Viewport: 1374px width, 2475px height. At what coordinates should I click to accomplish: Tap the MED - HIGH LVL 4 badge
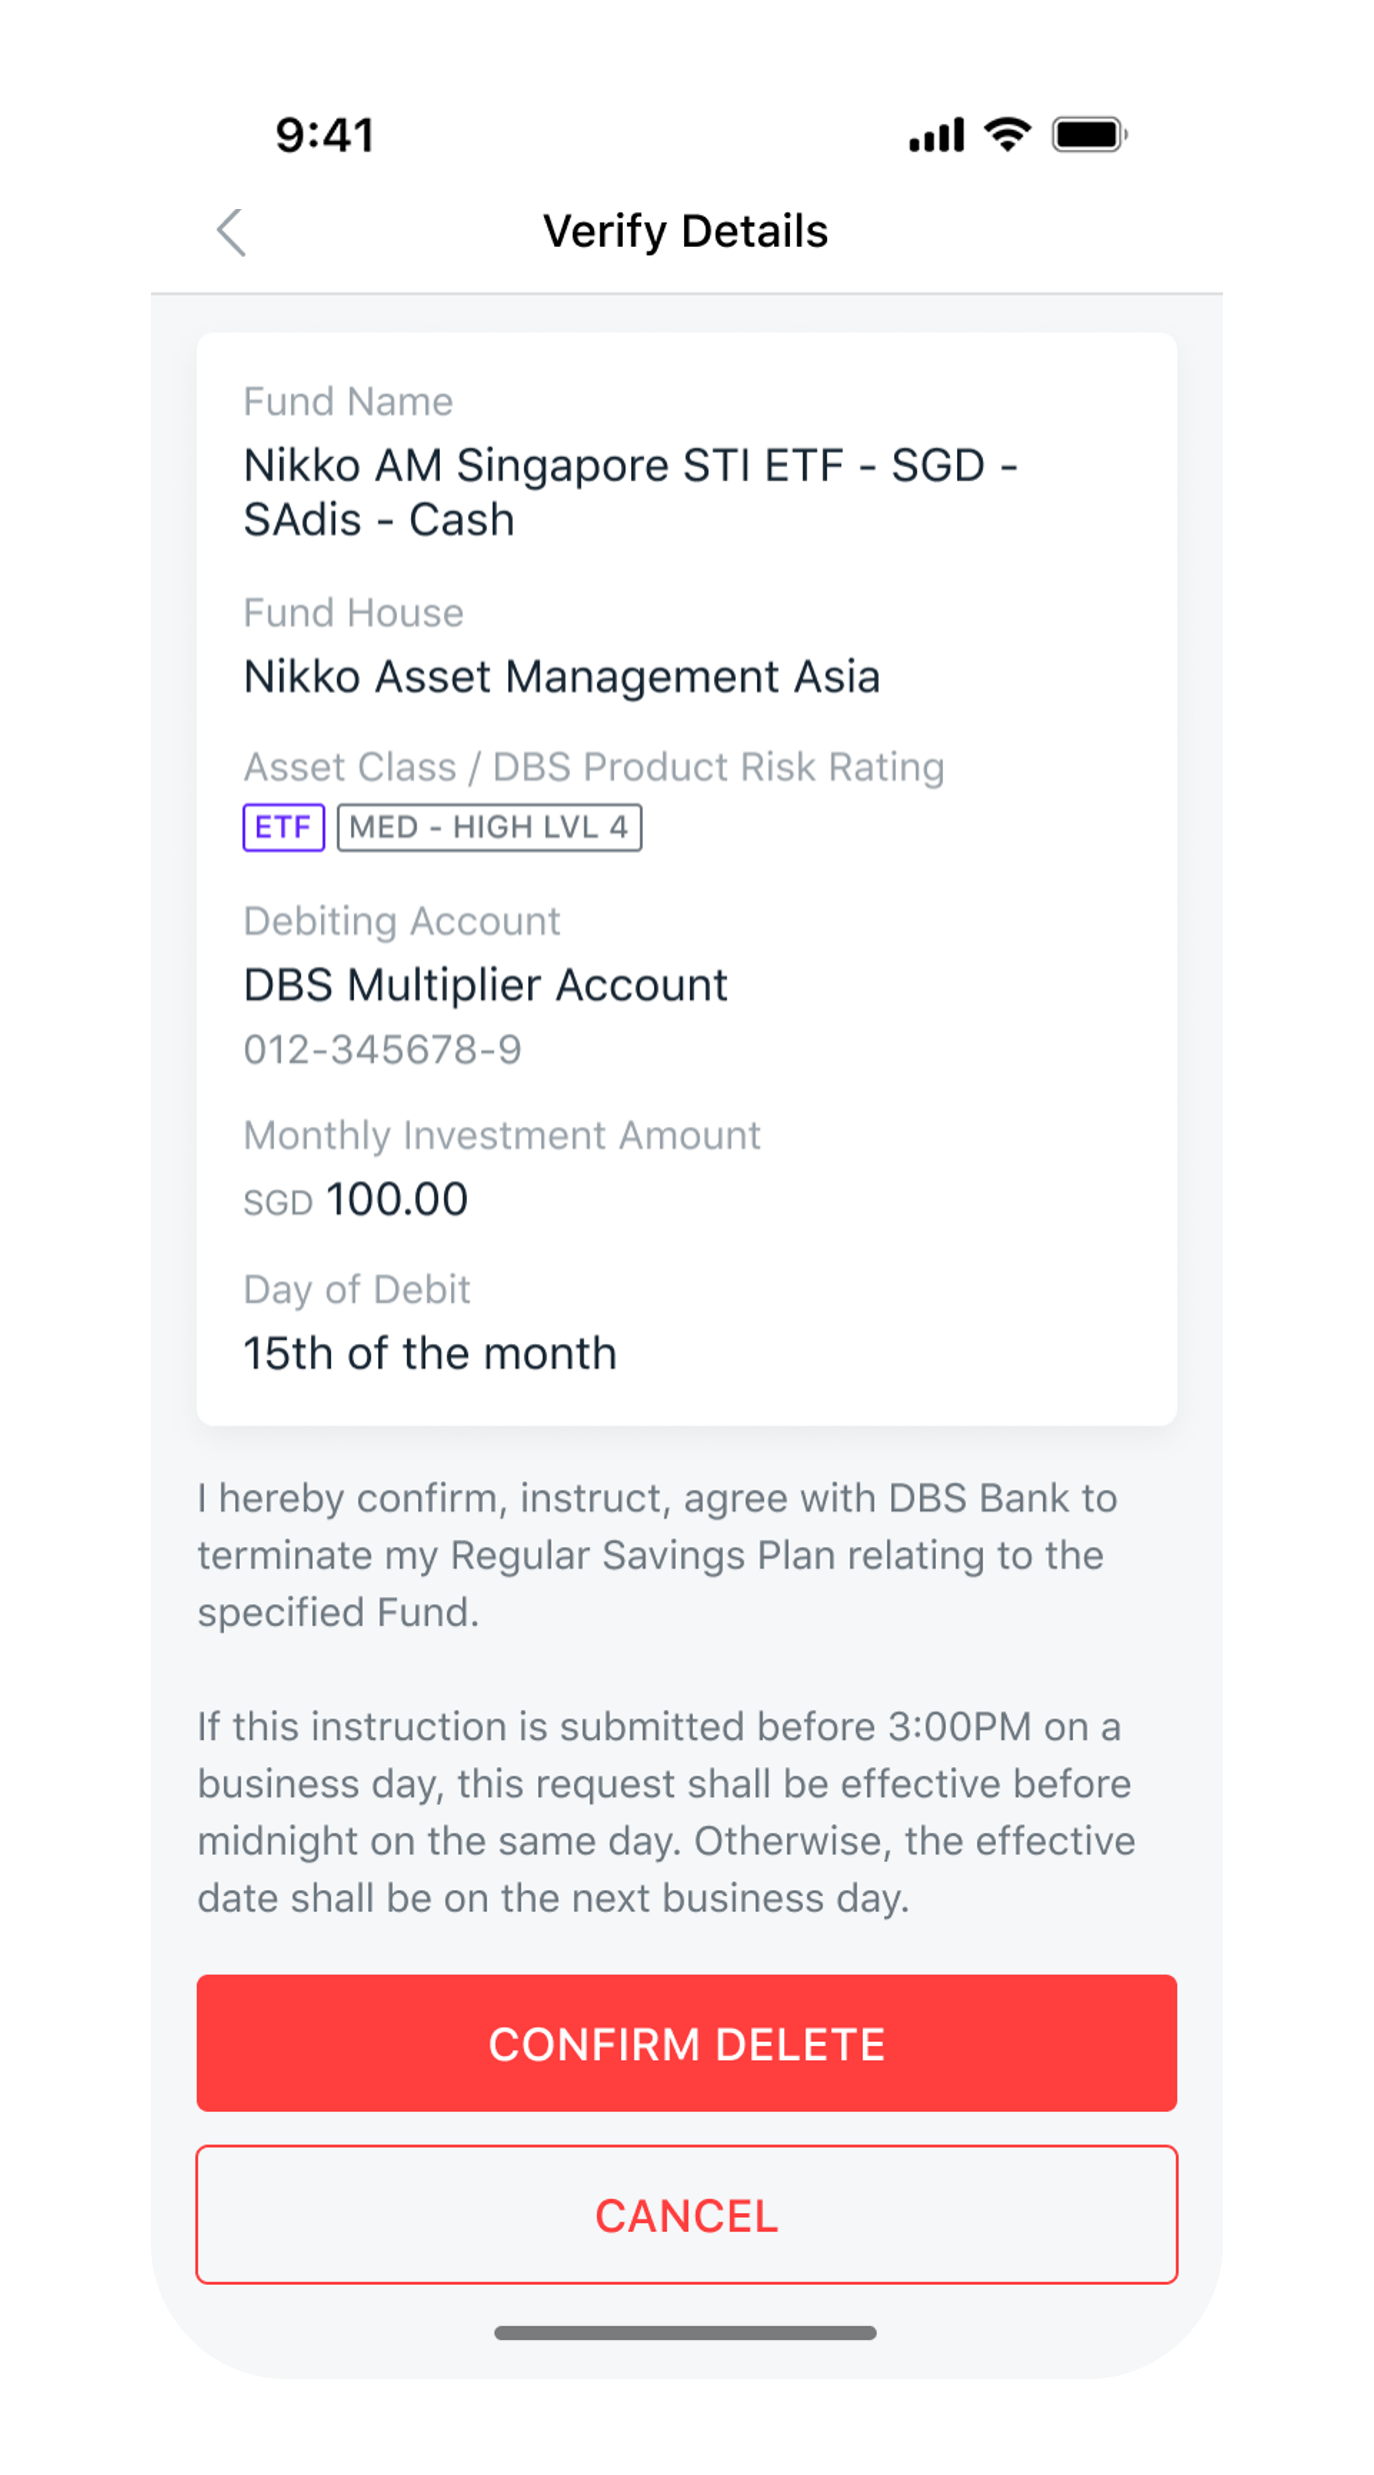coord(489,827)
